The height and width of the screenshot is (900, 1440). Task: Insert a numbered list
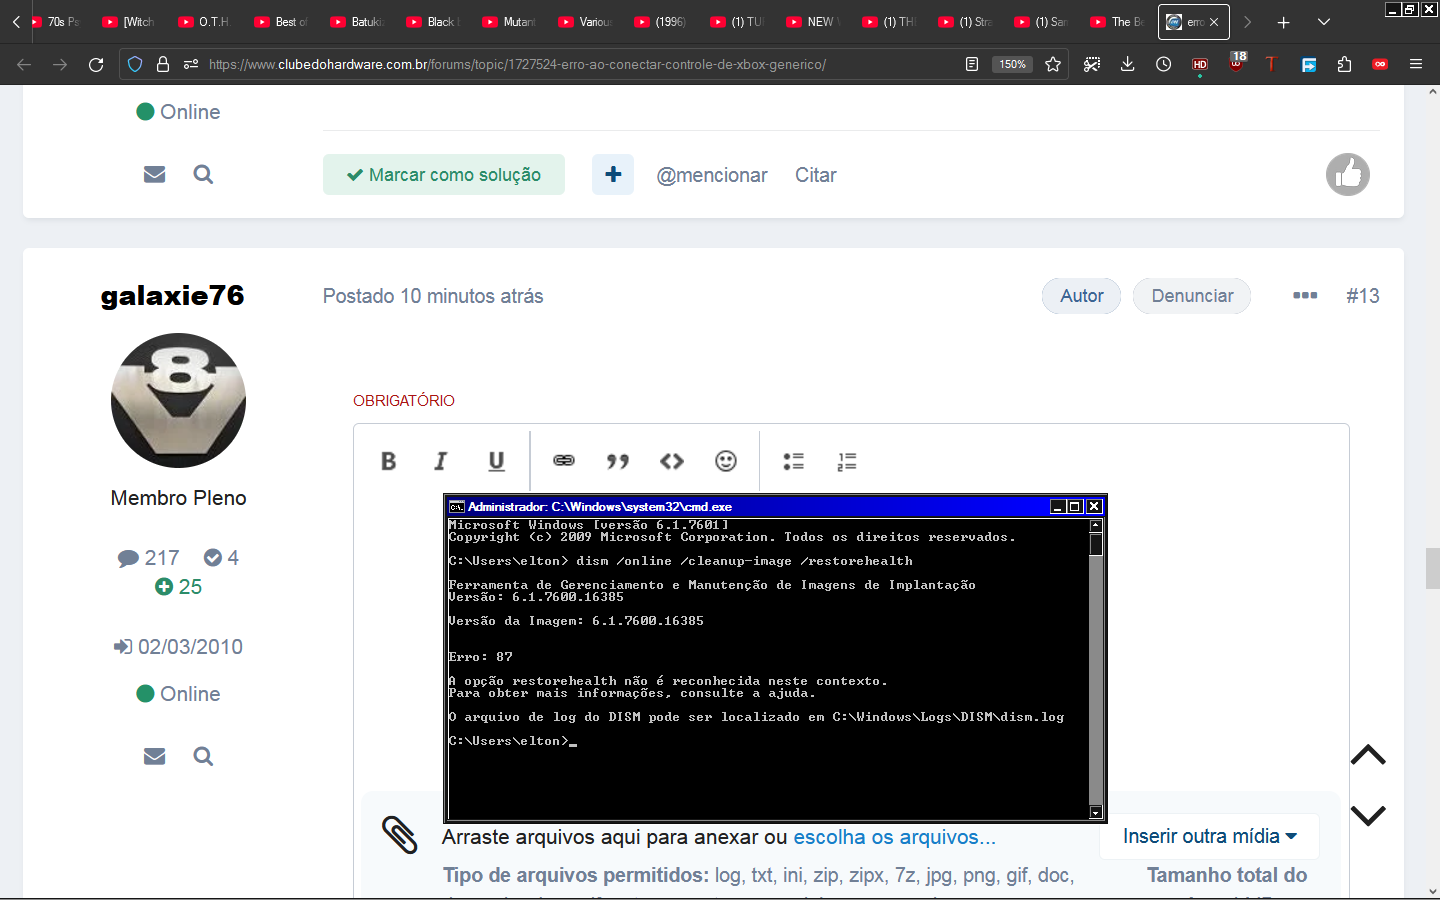click(847, 461)
